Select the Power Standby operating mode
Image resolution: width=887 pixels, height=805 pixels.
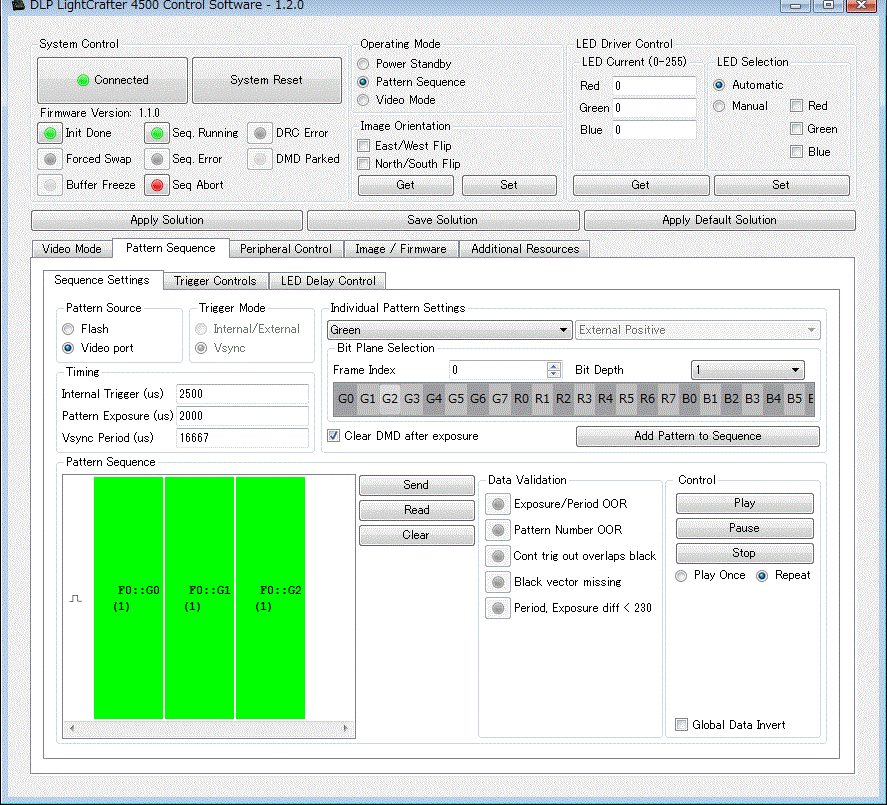pyautogui.click(x=363, y=64)
